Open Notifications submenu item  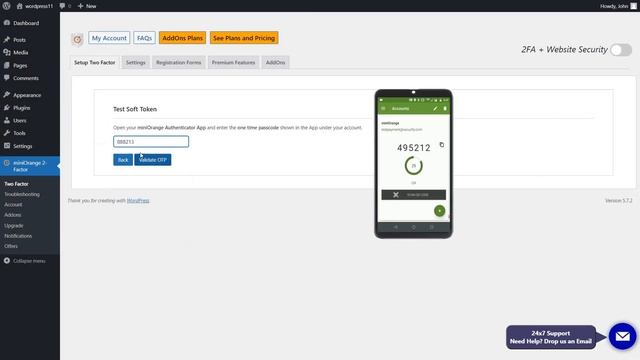18,236
